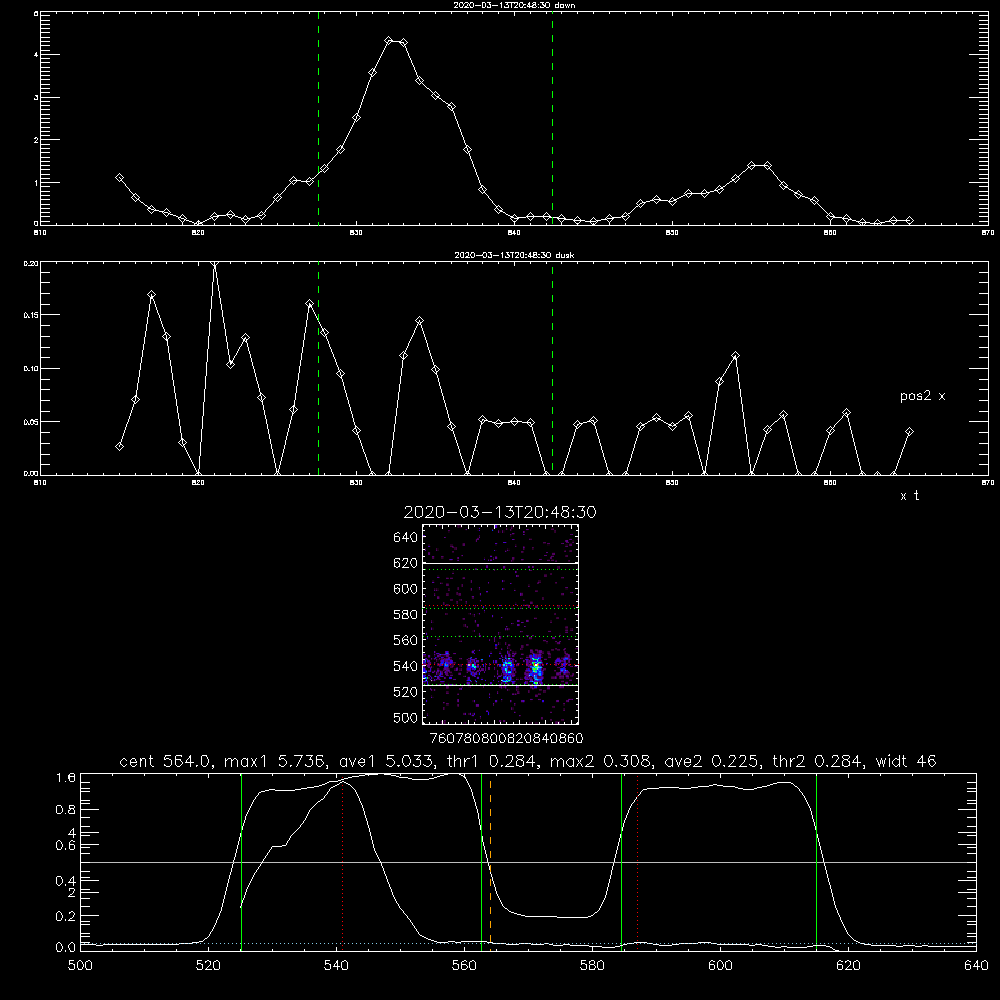The width and height of the screenshot is (1000, 1000).
Task: Click the x-axis numbers below the spectrogram image
Action: pos(506,738)
